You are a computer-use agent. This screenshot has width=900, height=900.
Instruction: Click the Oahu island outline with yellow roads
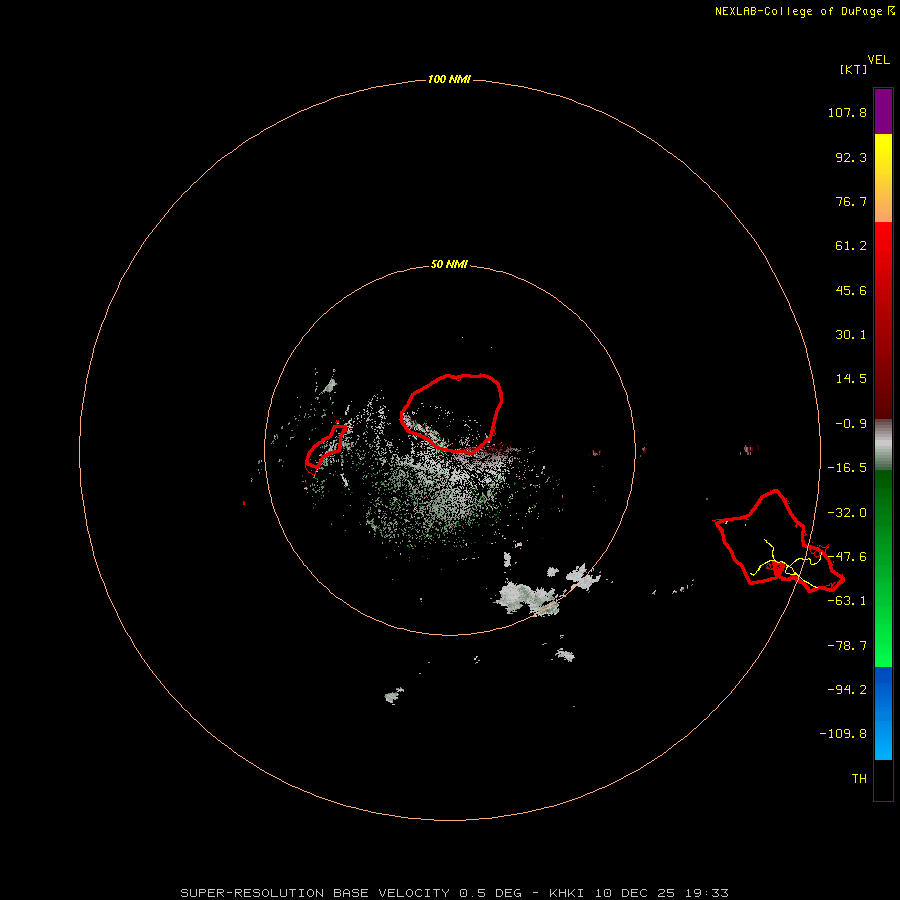(779, 541)
